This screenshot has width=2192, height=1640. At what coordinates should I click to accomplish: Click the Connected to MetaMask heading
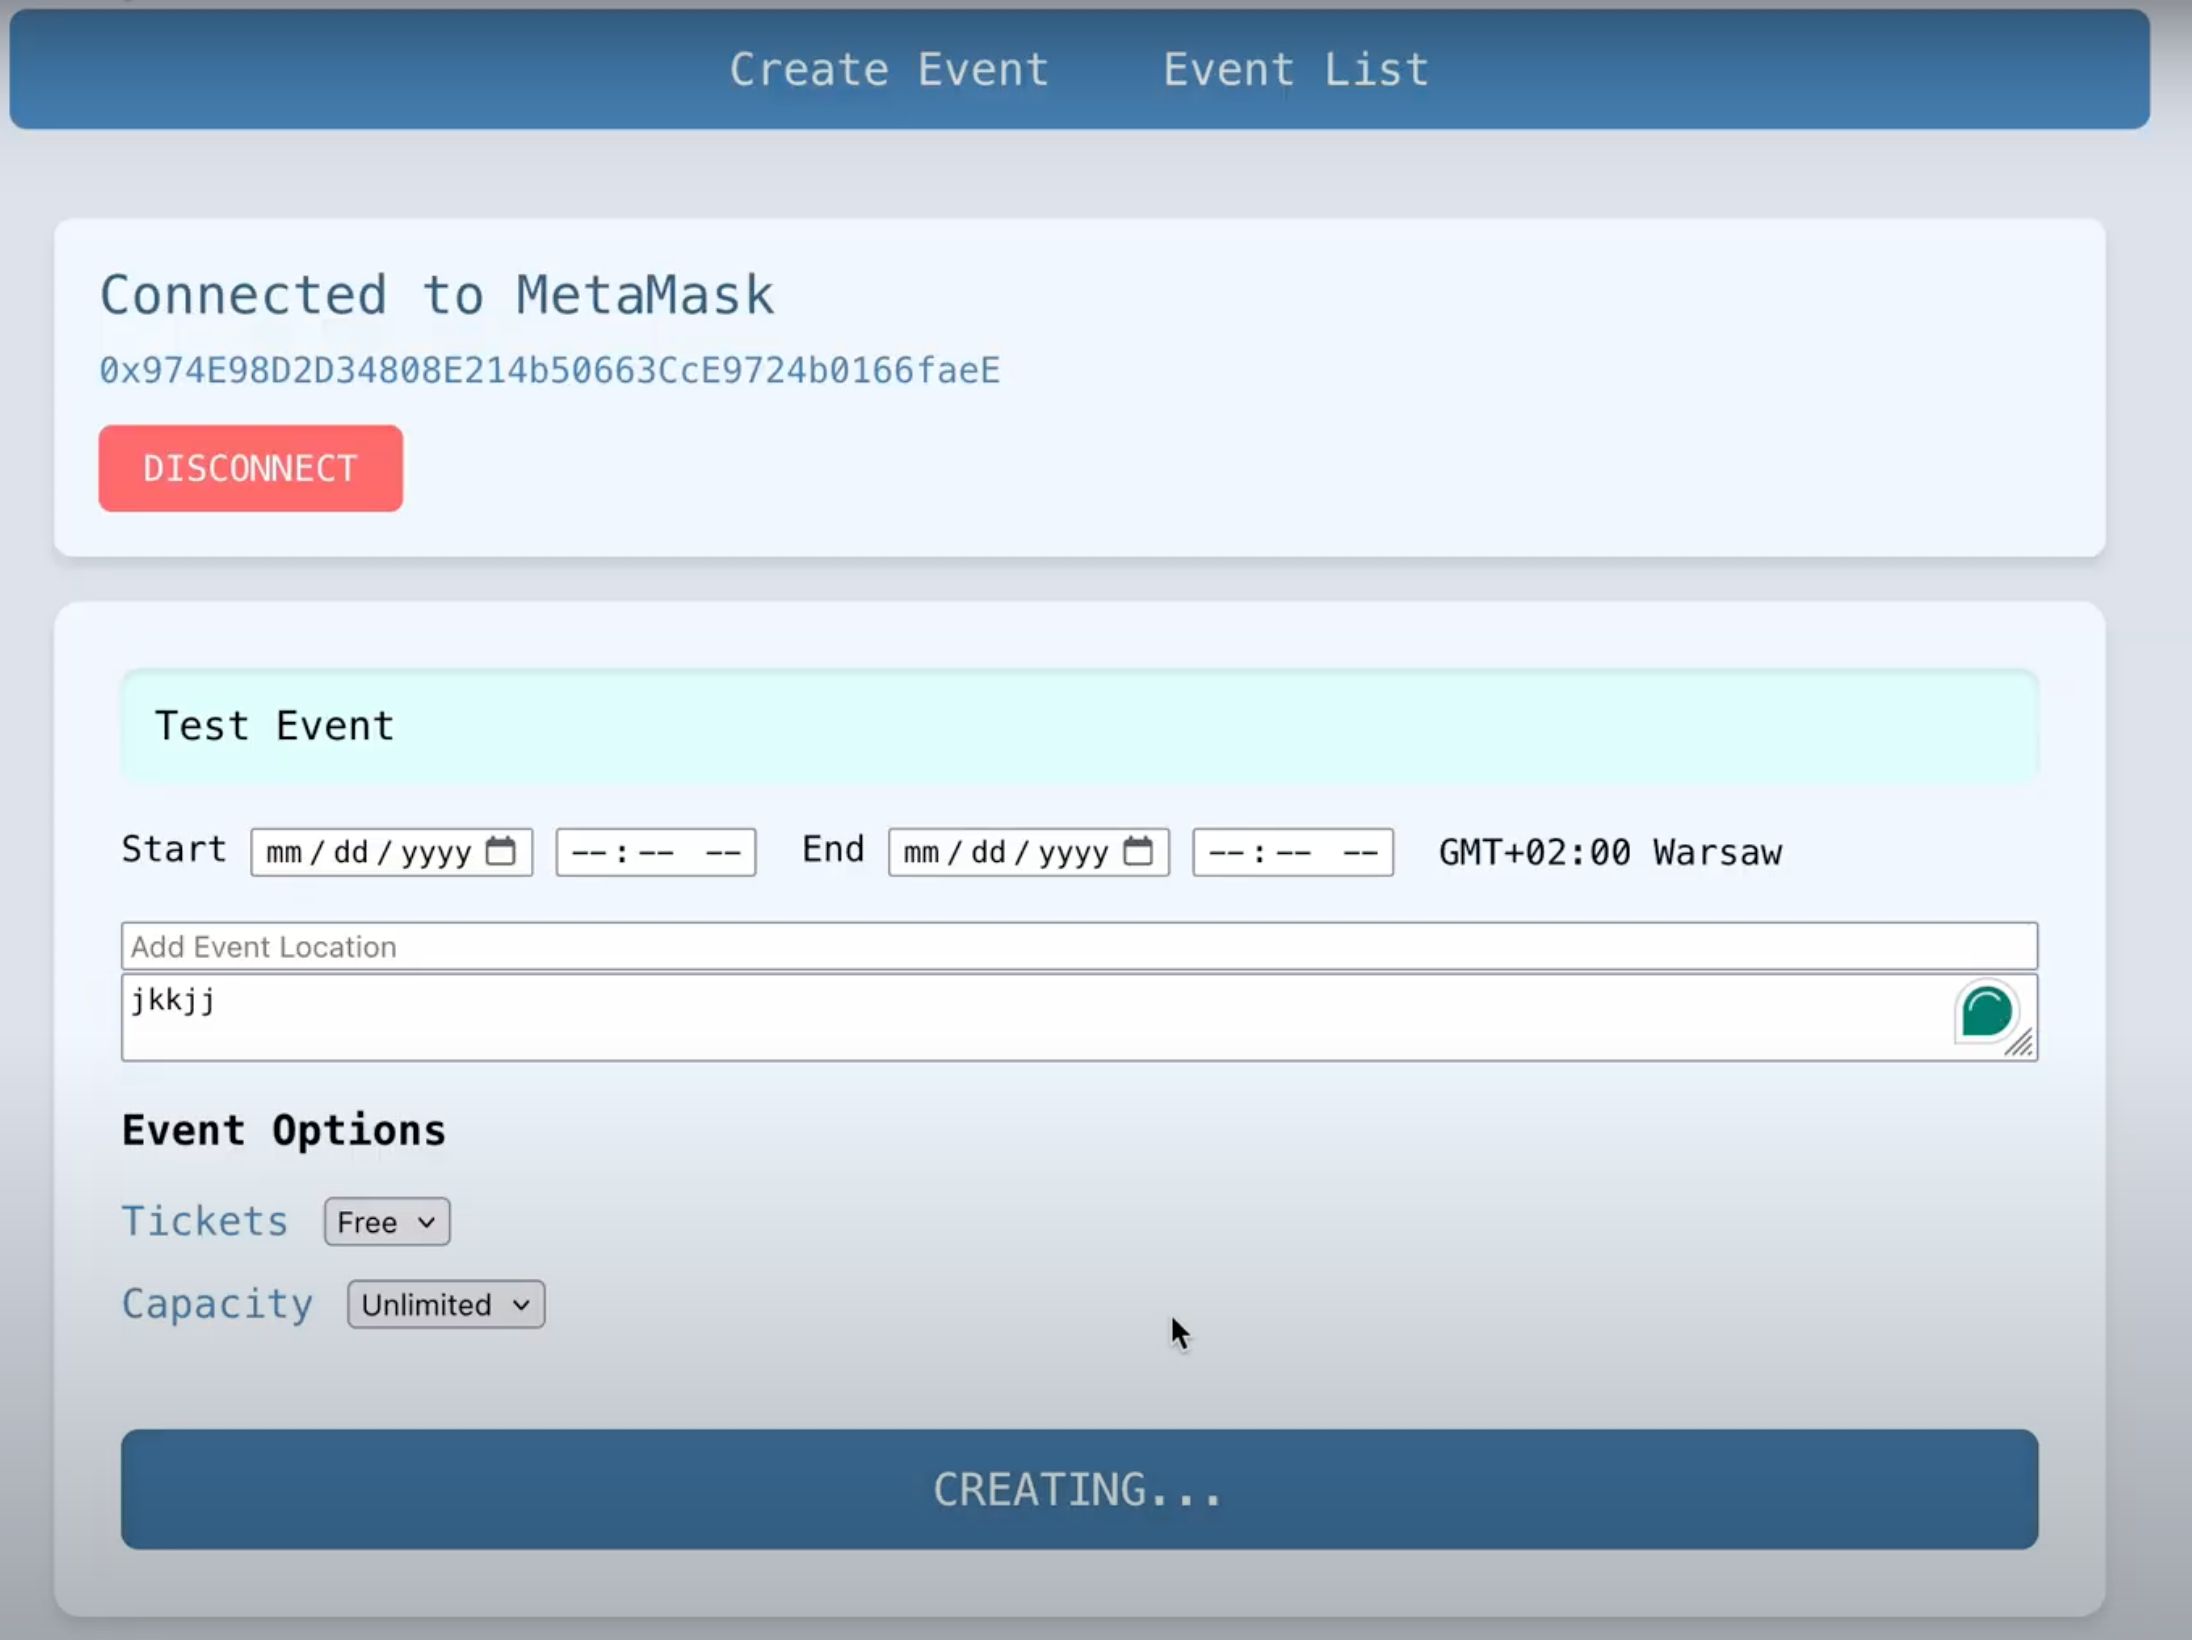(437, 295)
